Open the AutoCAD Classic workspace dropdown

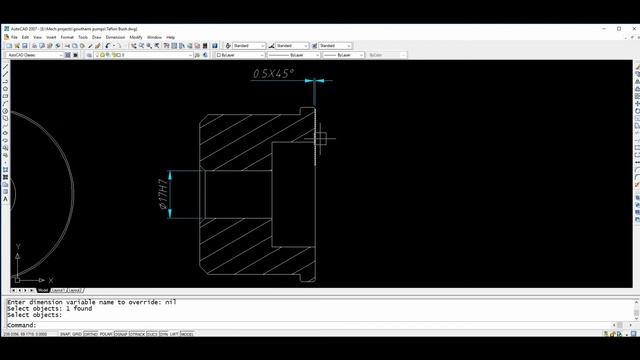pyautogui.click(x=35, y=55)
